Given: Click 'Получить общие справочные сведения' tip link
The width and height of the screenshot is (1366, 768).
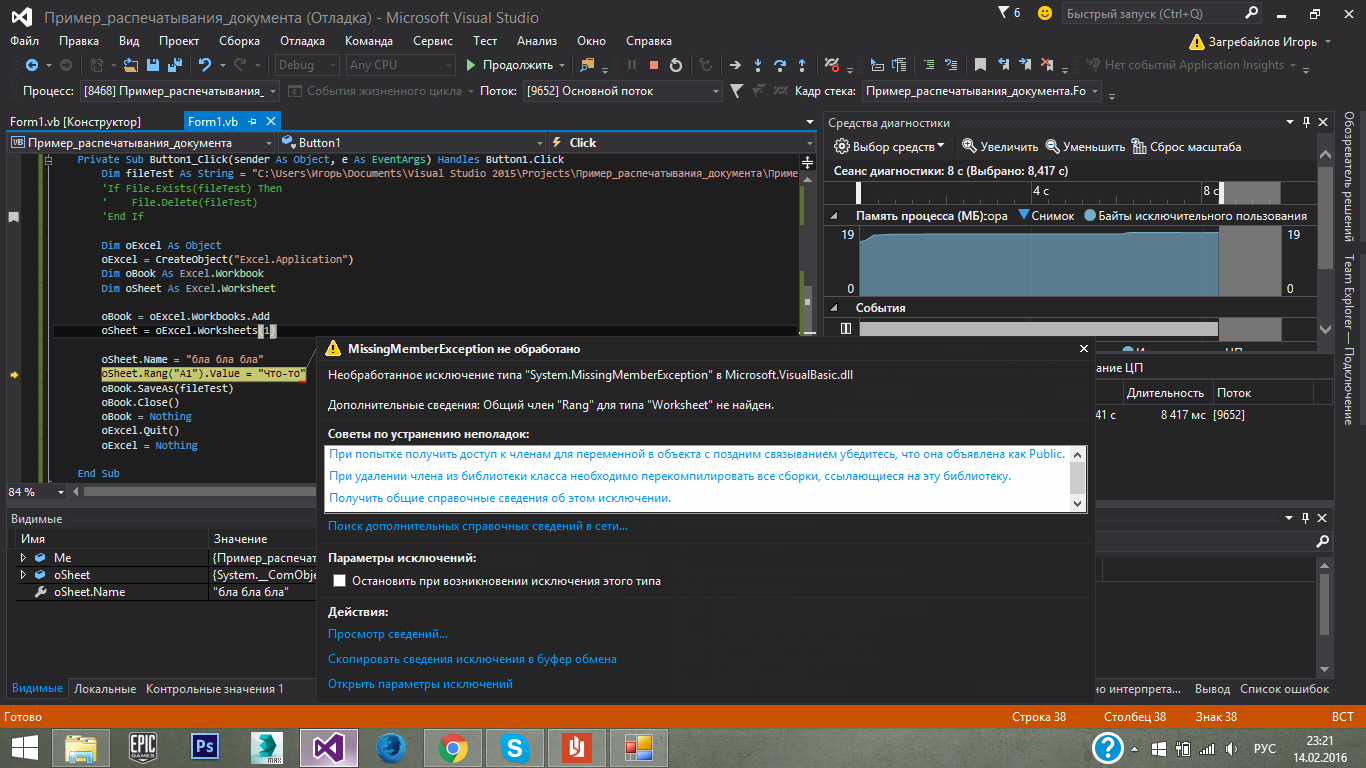Looking at the screenshot, I should point(500,498).
